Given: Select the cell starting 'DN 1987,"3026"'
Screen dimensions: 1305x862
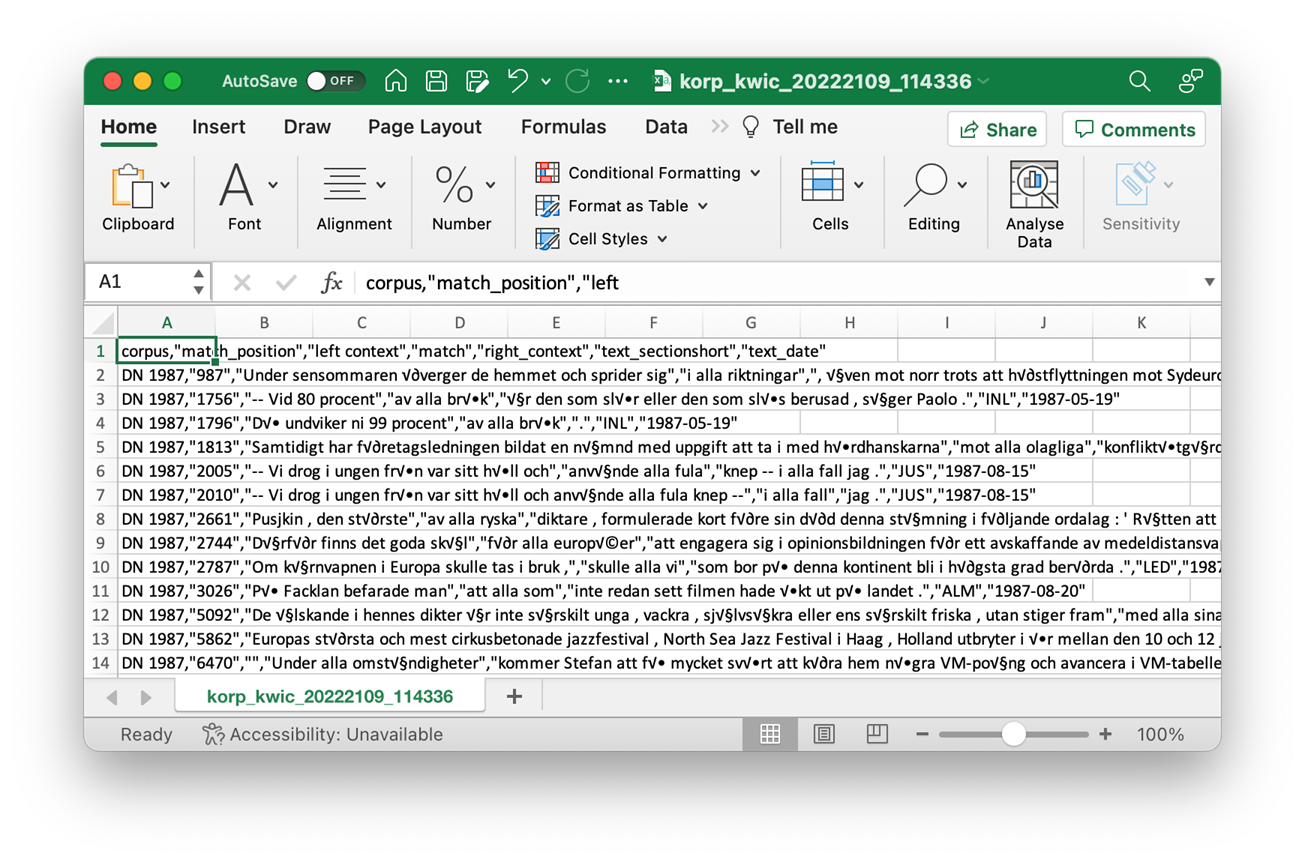Looking at the screenshot, I should [167, 591].
